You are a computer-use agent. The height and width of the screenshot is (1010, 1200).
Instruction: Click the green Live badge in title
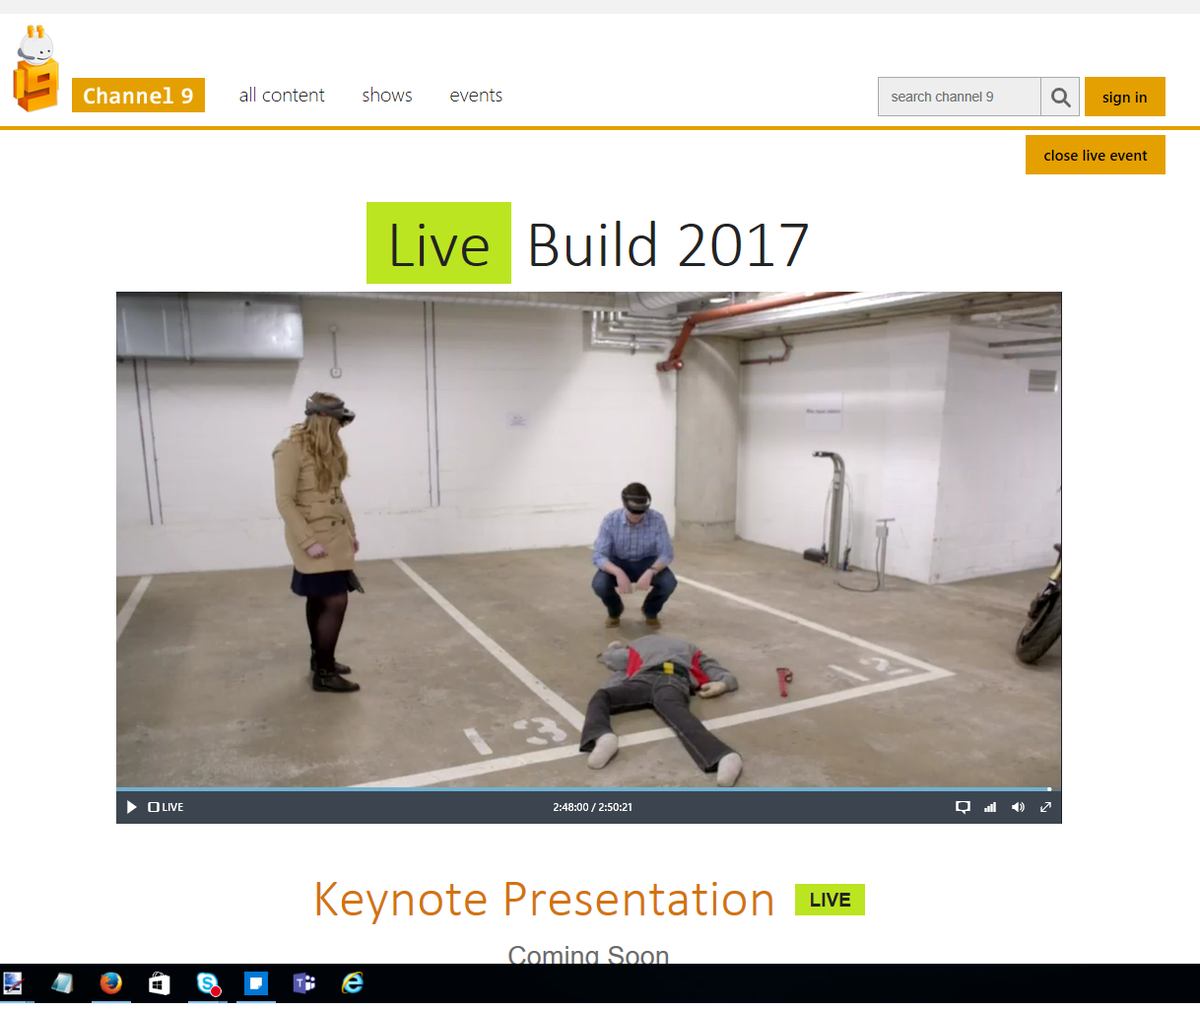coord(439,243)
